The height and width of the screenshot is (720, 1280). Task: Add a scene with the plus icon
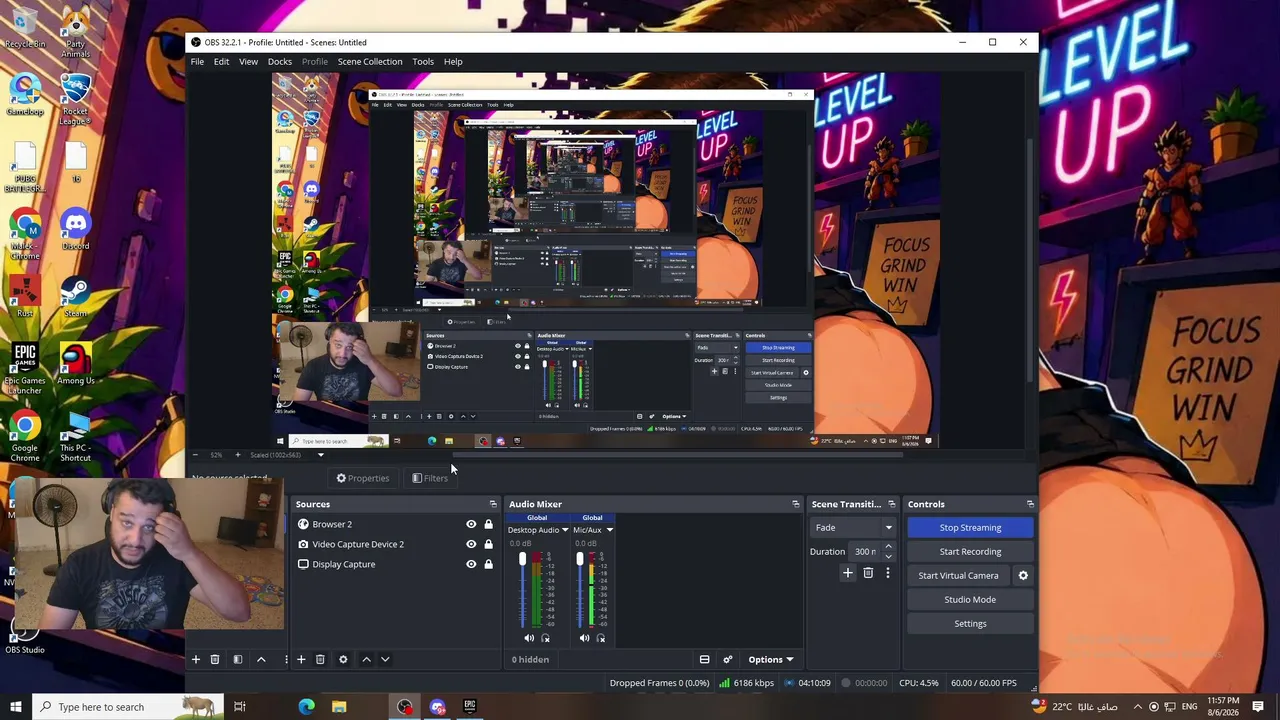pos(196,659)
